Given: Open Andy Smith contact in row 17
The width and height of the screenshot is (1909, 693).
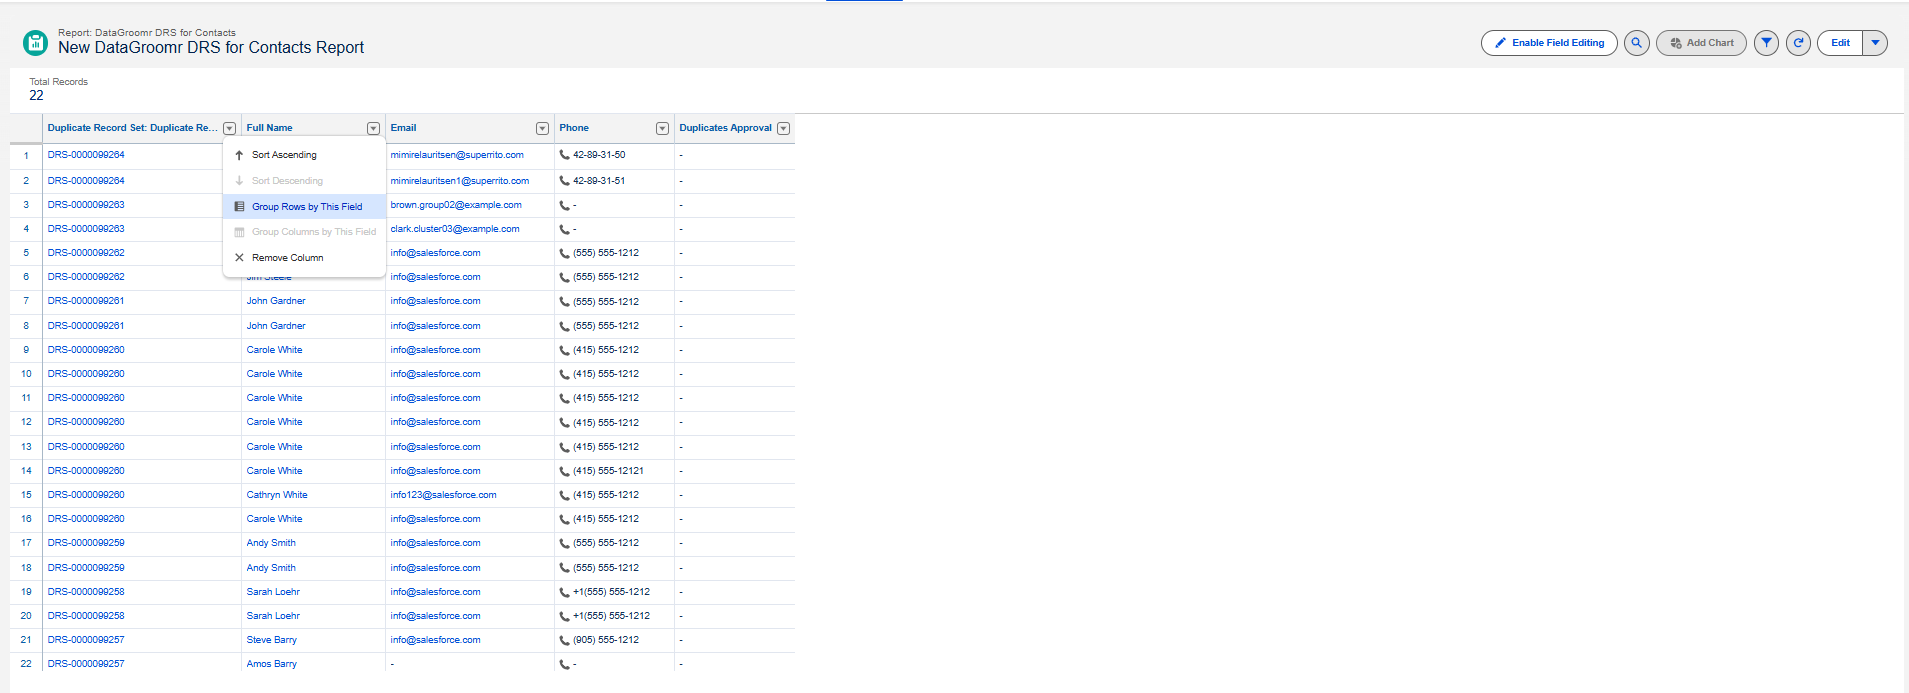Looking at the screenshot, I should click(x=271, y=543).
